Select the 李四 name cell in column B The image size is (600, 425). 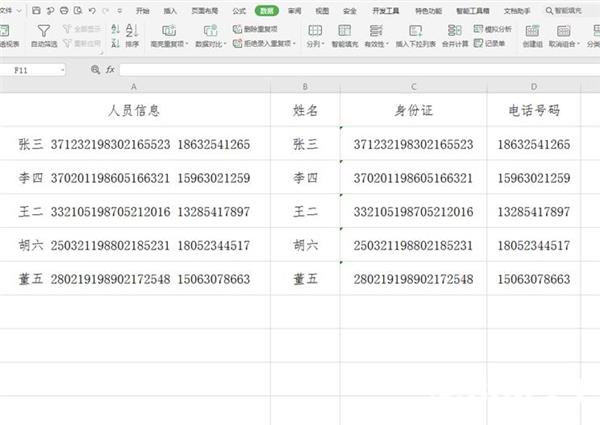pyautogui.click(x=305, y=178)
